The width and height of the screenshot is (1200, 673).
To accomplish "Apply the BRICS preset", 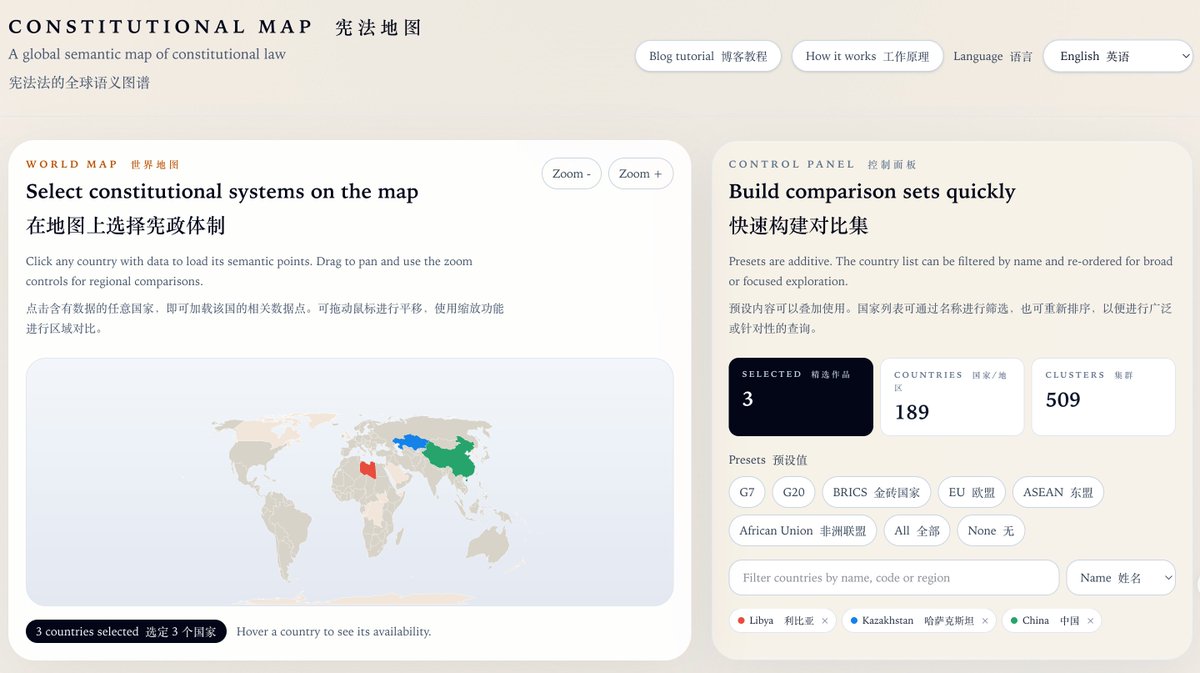I will point(876,492).
